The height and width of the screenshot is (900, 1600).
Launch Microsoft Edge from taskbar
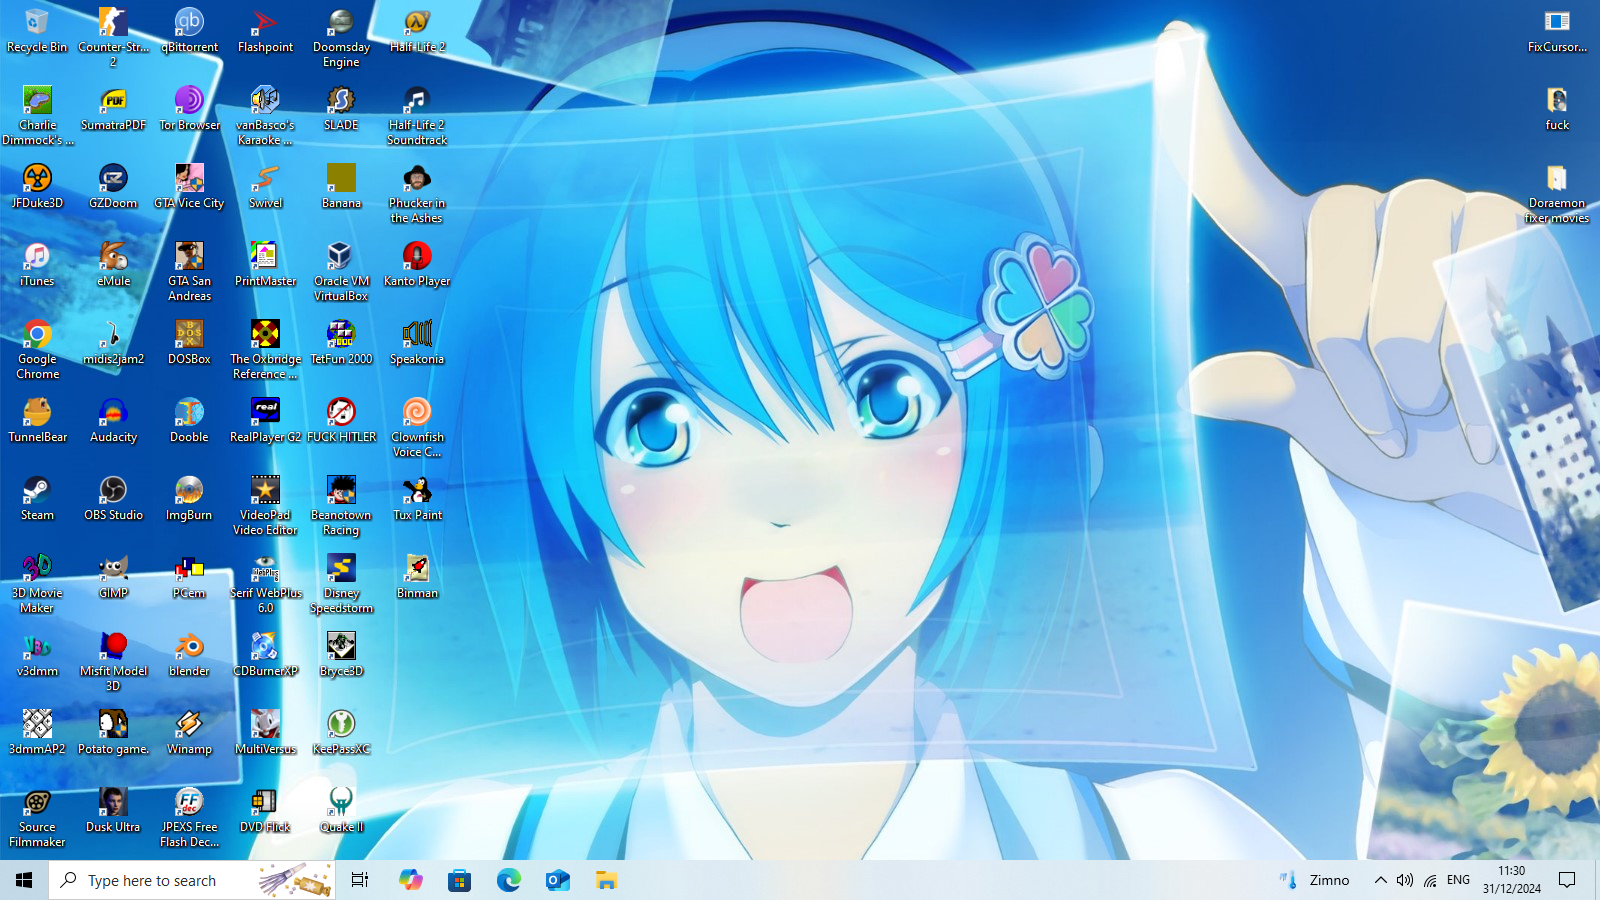508,880
